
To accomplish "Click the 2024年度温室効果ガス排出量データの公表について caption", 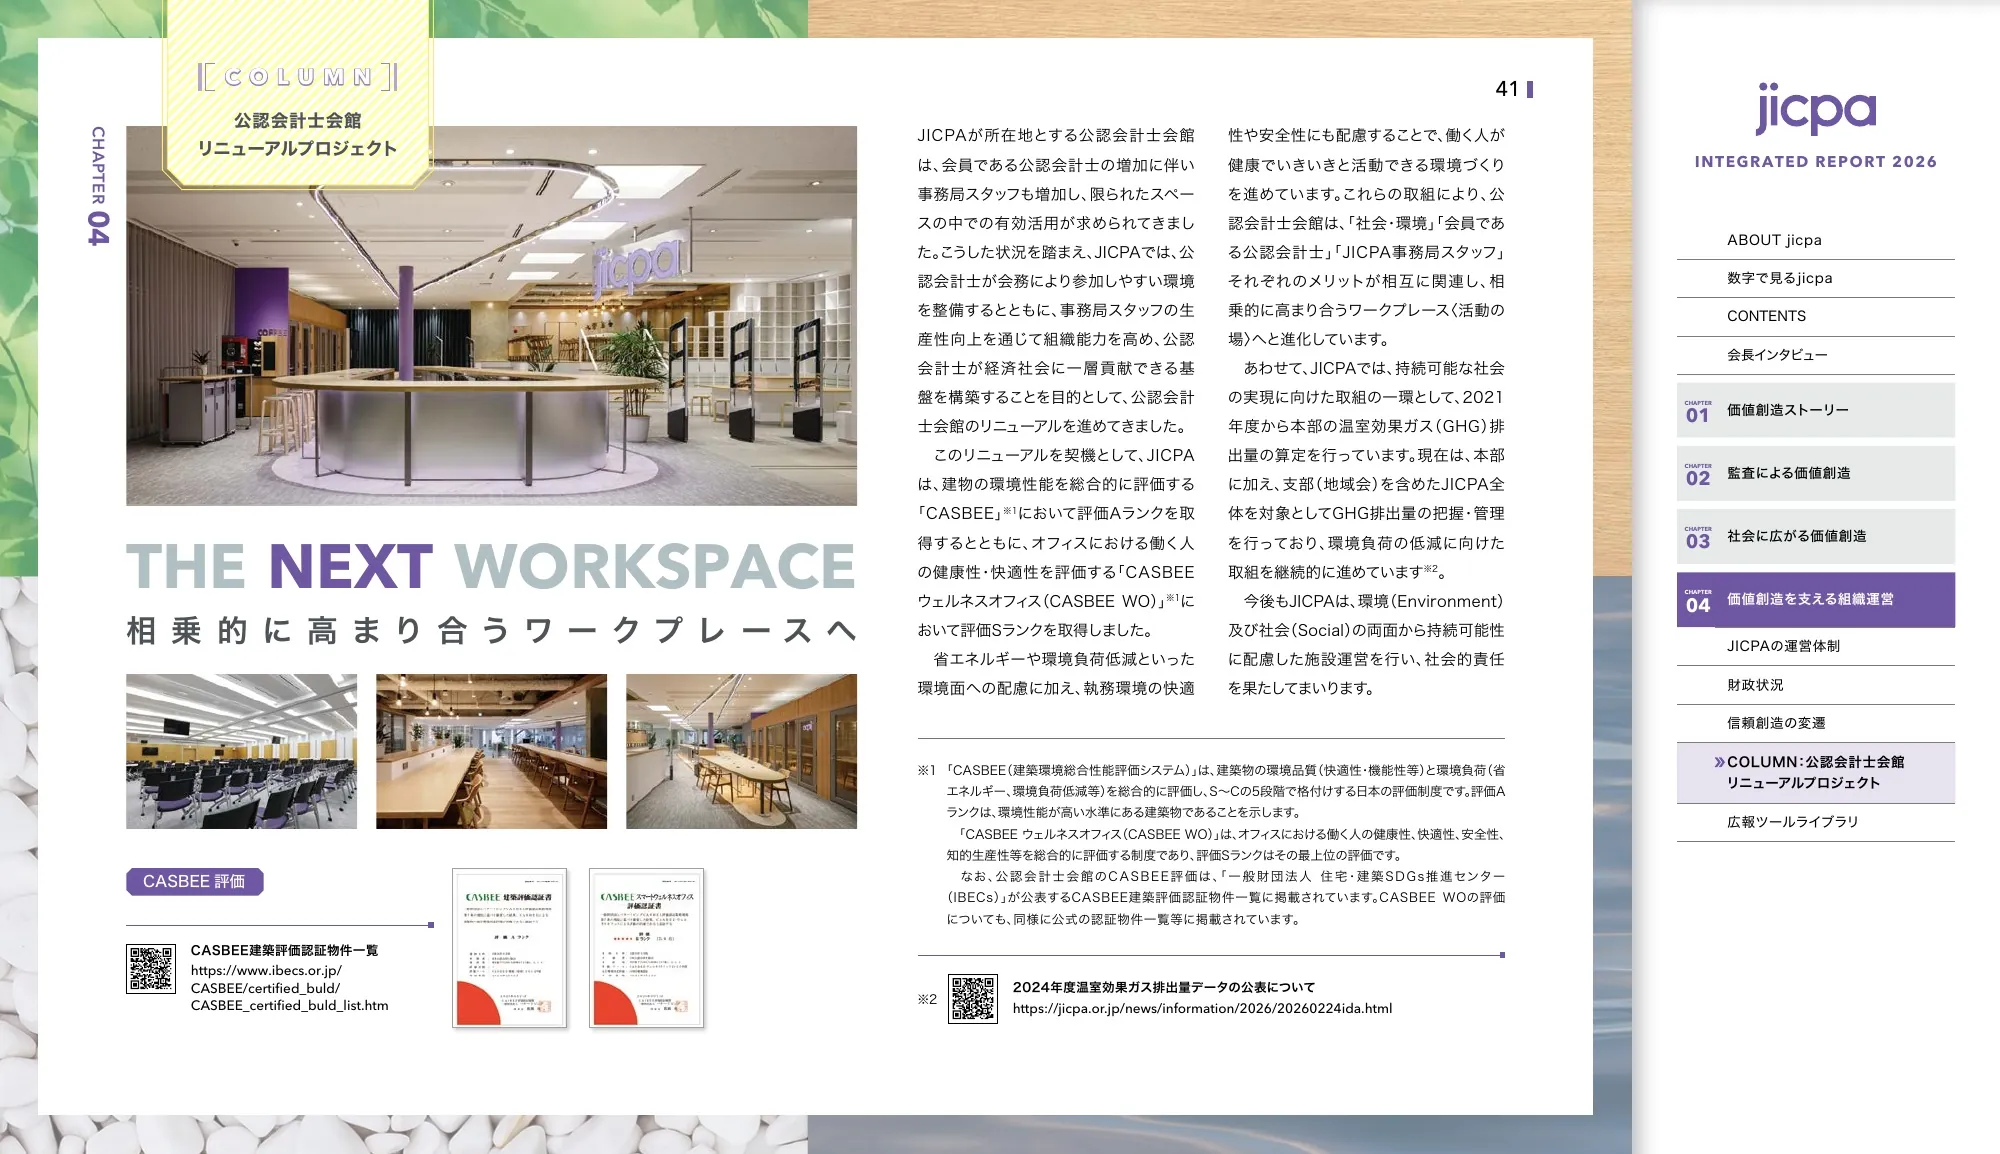I will point(1163,987).
